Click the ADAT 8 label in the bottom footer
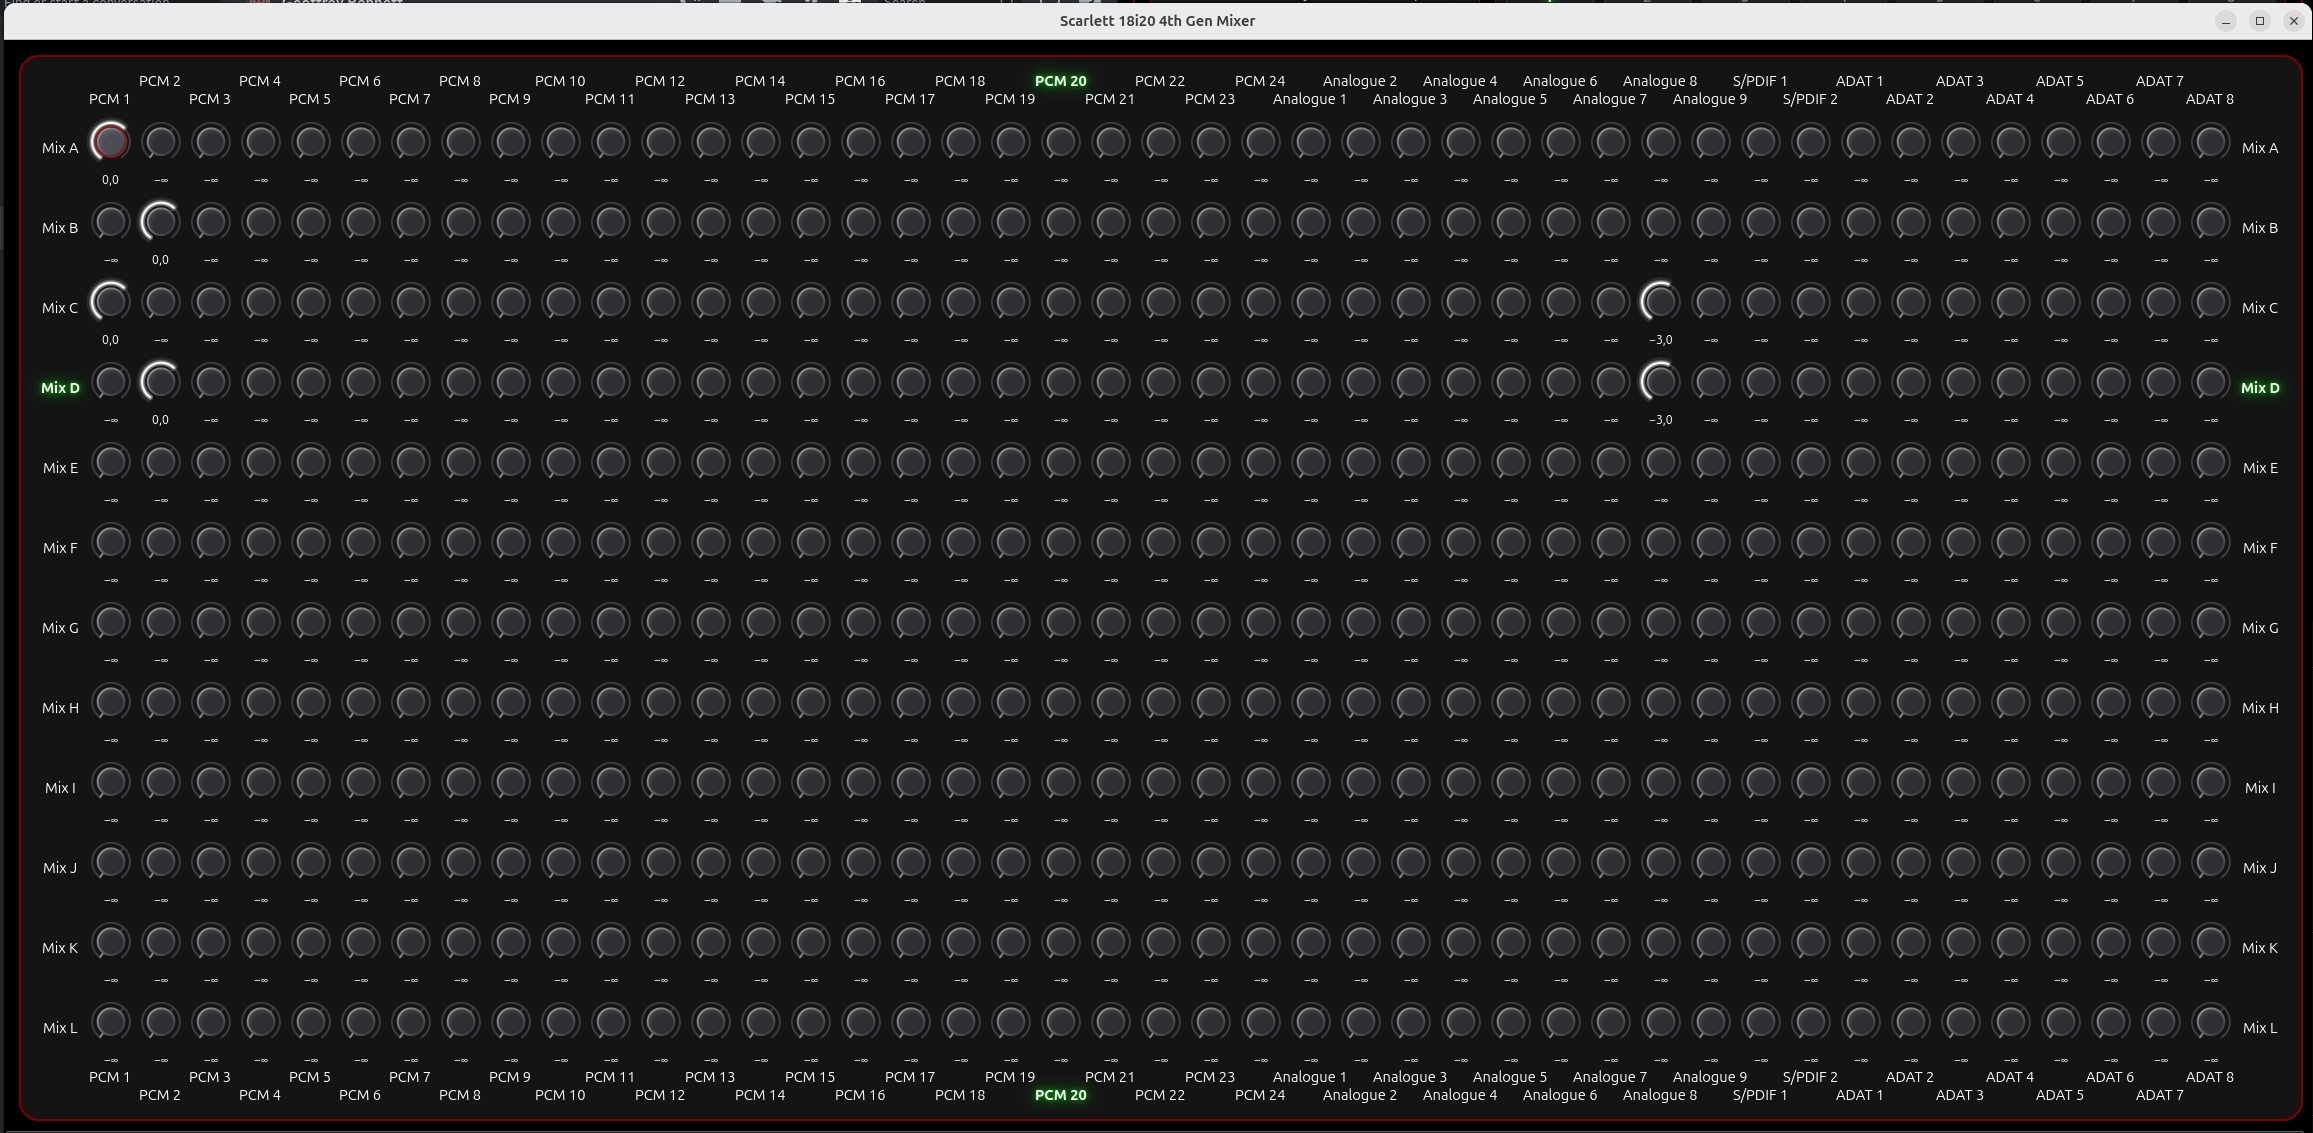The width and height of the screenshot is (2313, 1133). [2210, 1077]
